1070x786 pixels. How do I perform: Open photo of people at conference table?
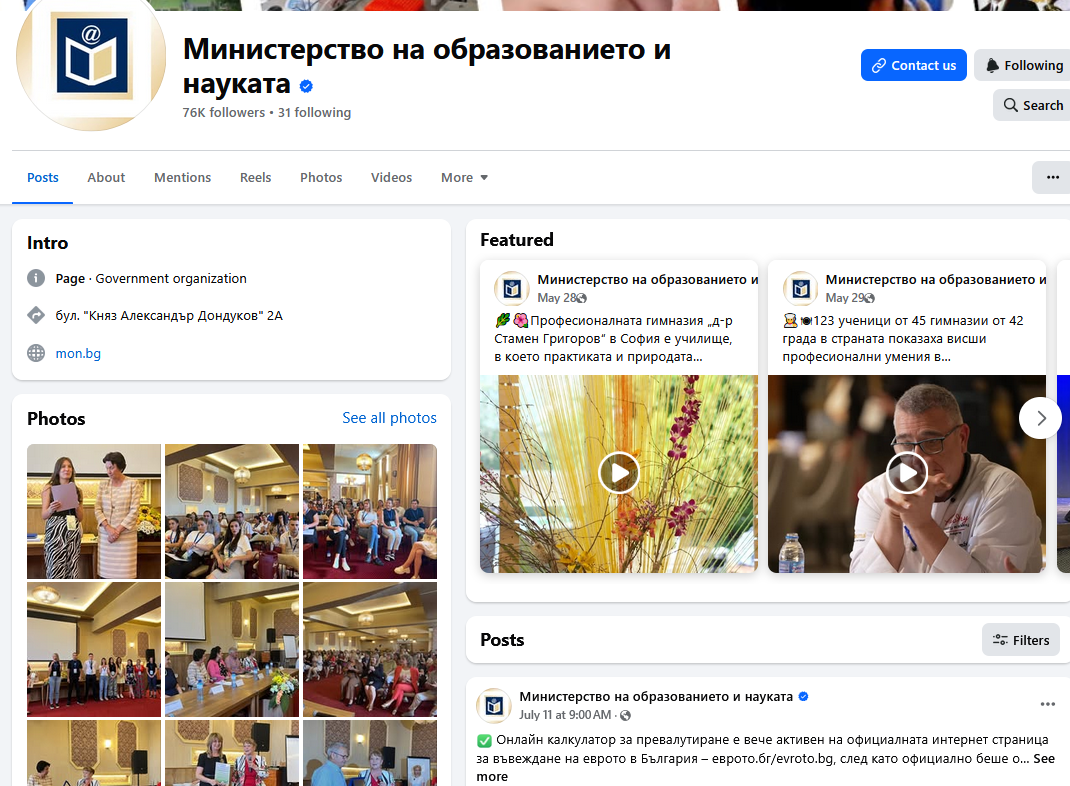[x=232, y=650]
